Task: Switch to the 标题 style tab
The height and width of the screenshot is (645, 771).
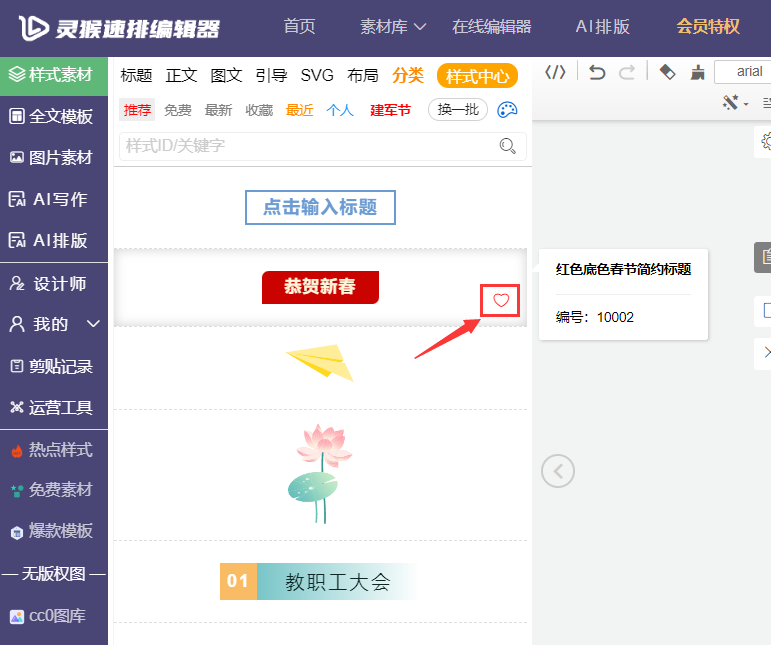Action: click(136, 75)
